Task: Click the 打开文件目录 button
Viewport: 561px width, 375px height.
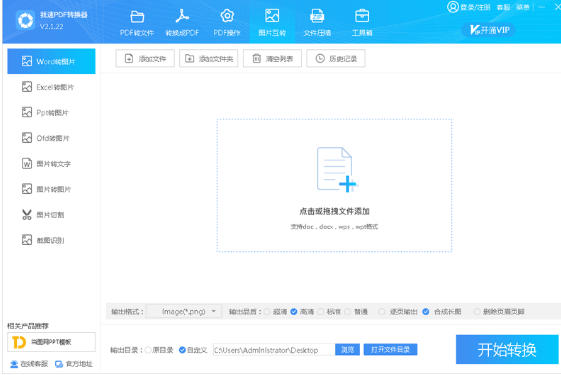Action: point(390,350)
